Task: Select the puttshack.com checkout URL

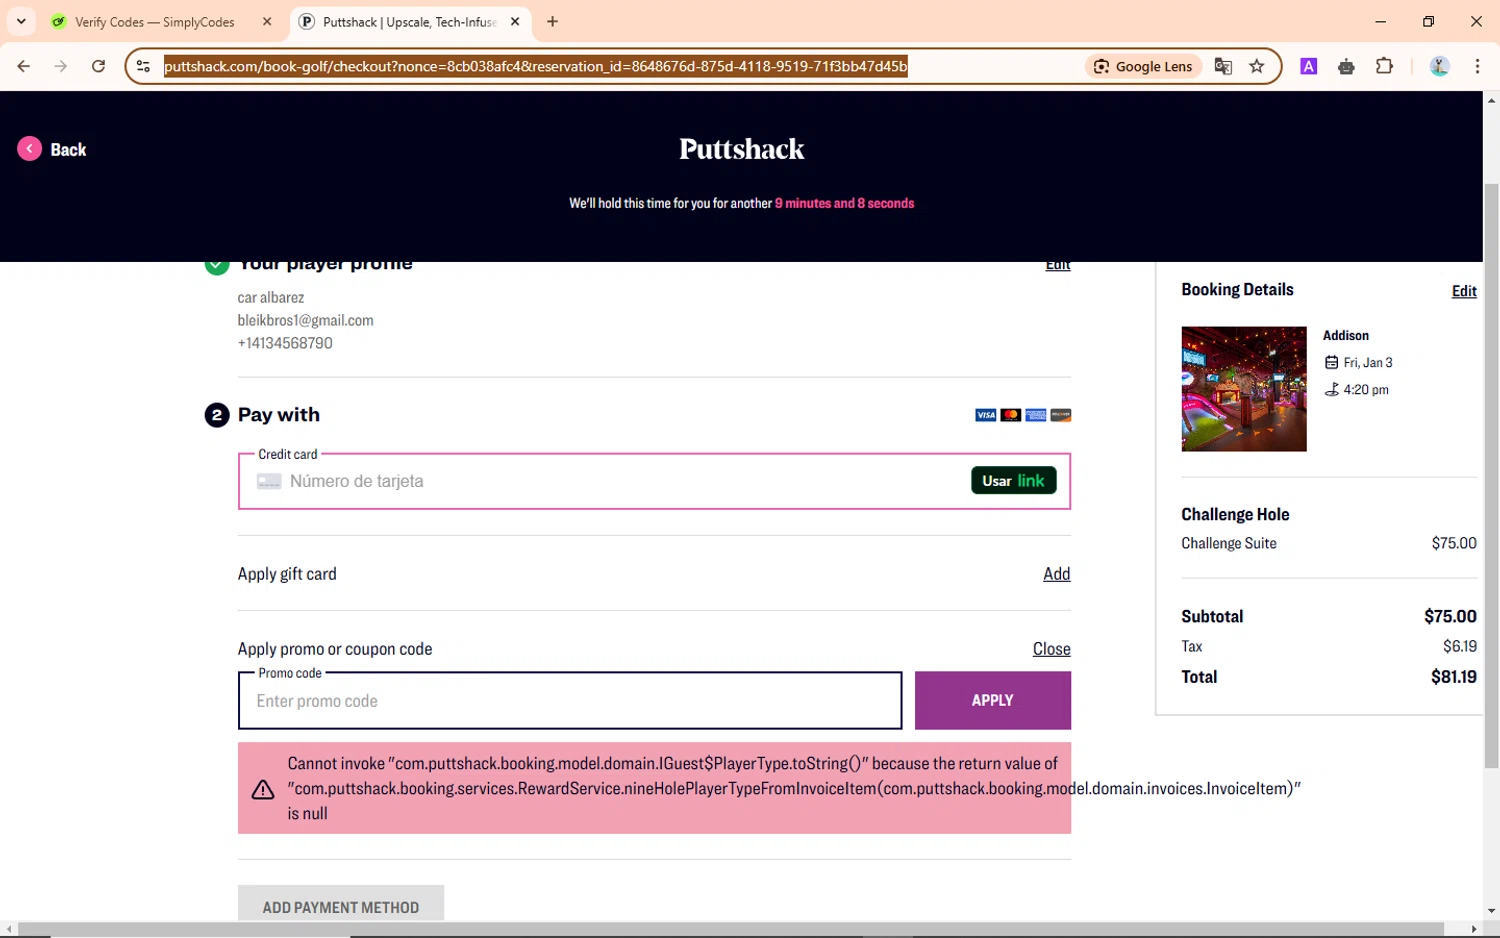Action: (x=536, y=66)
